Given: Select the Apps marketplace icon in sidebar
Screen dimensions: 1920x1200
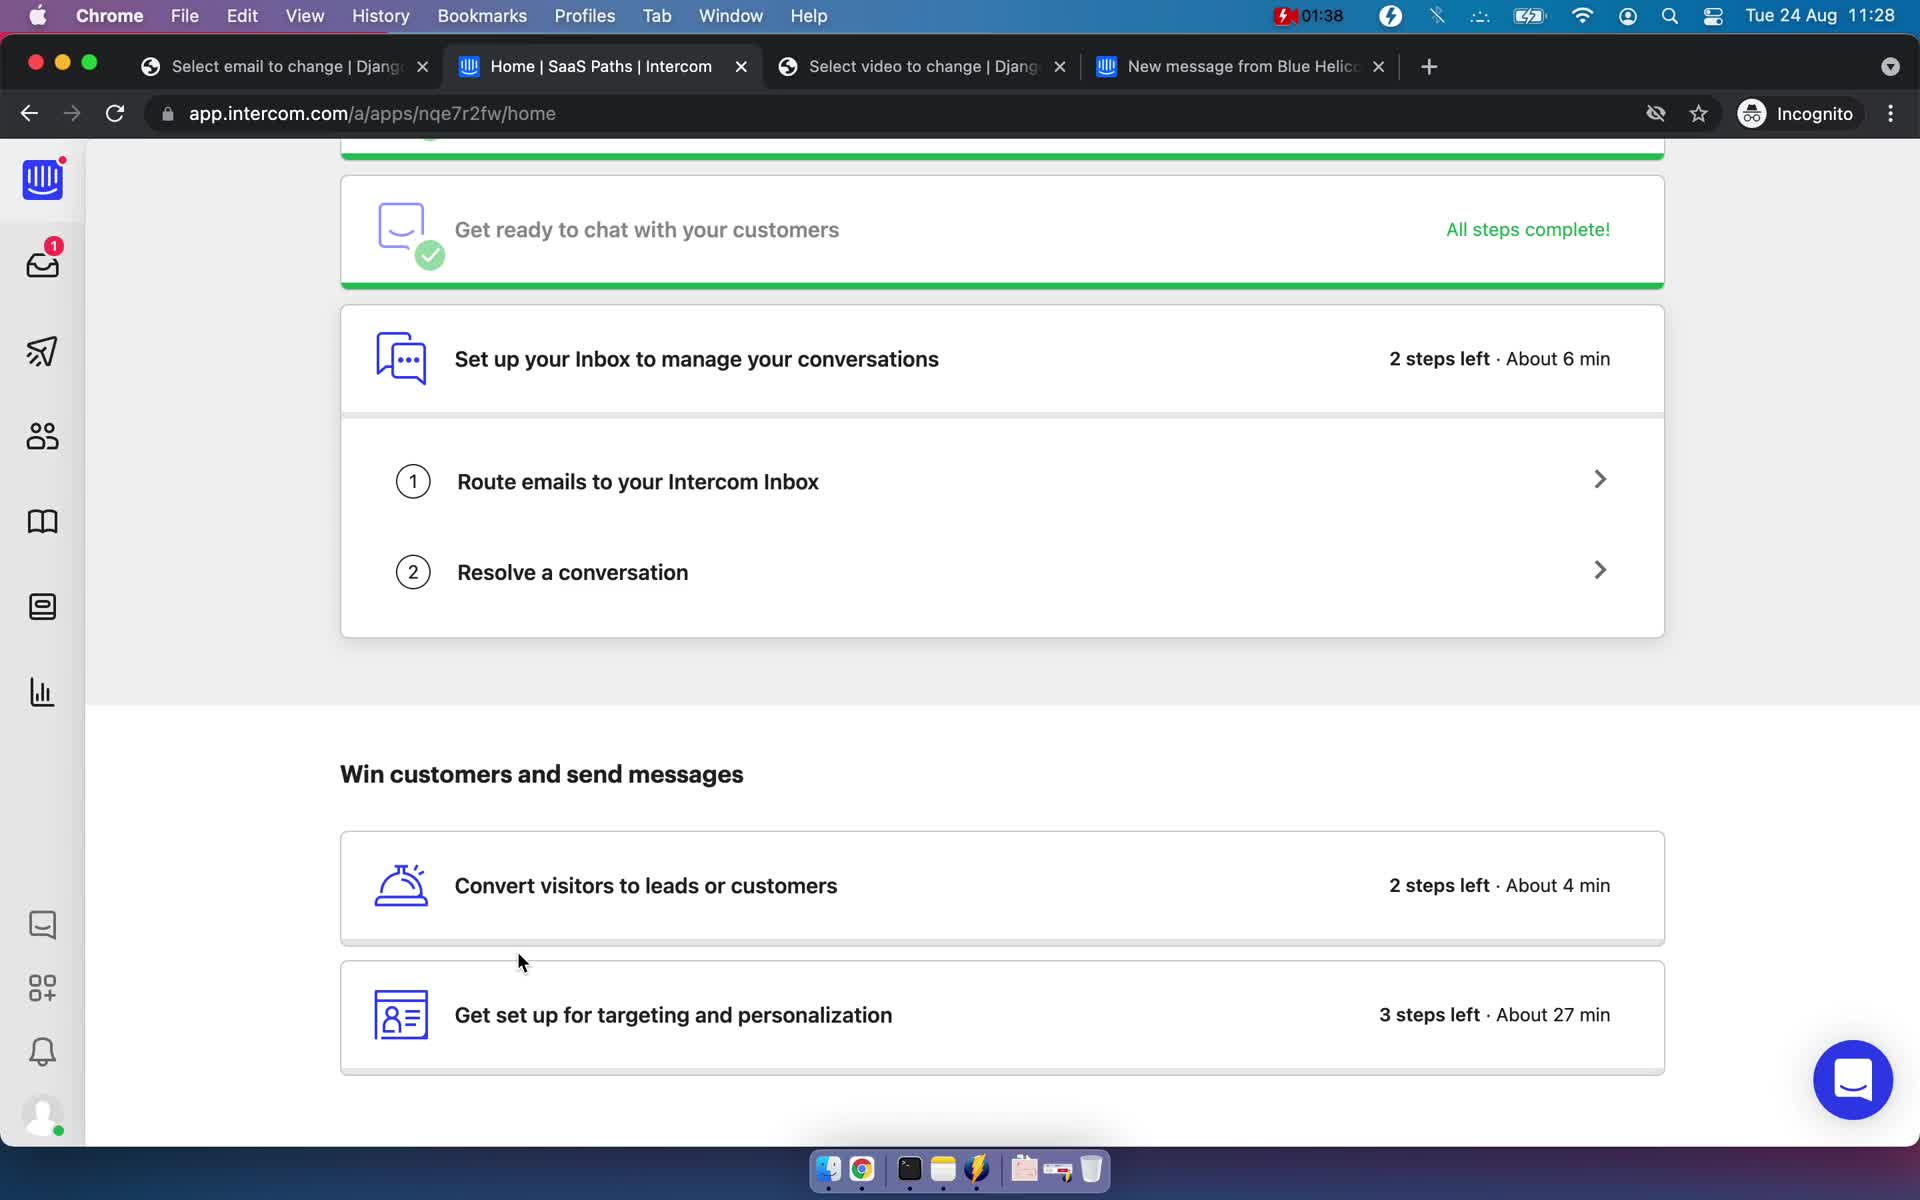Looking at the screenshot, I should [x=41, y=987].
